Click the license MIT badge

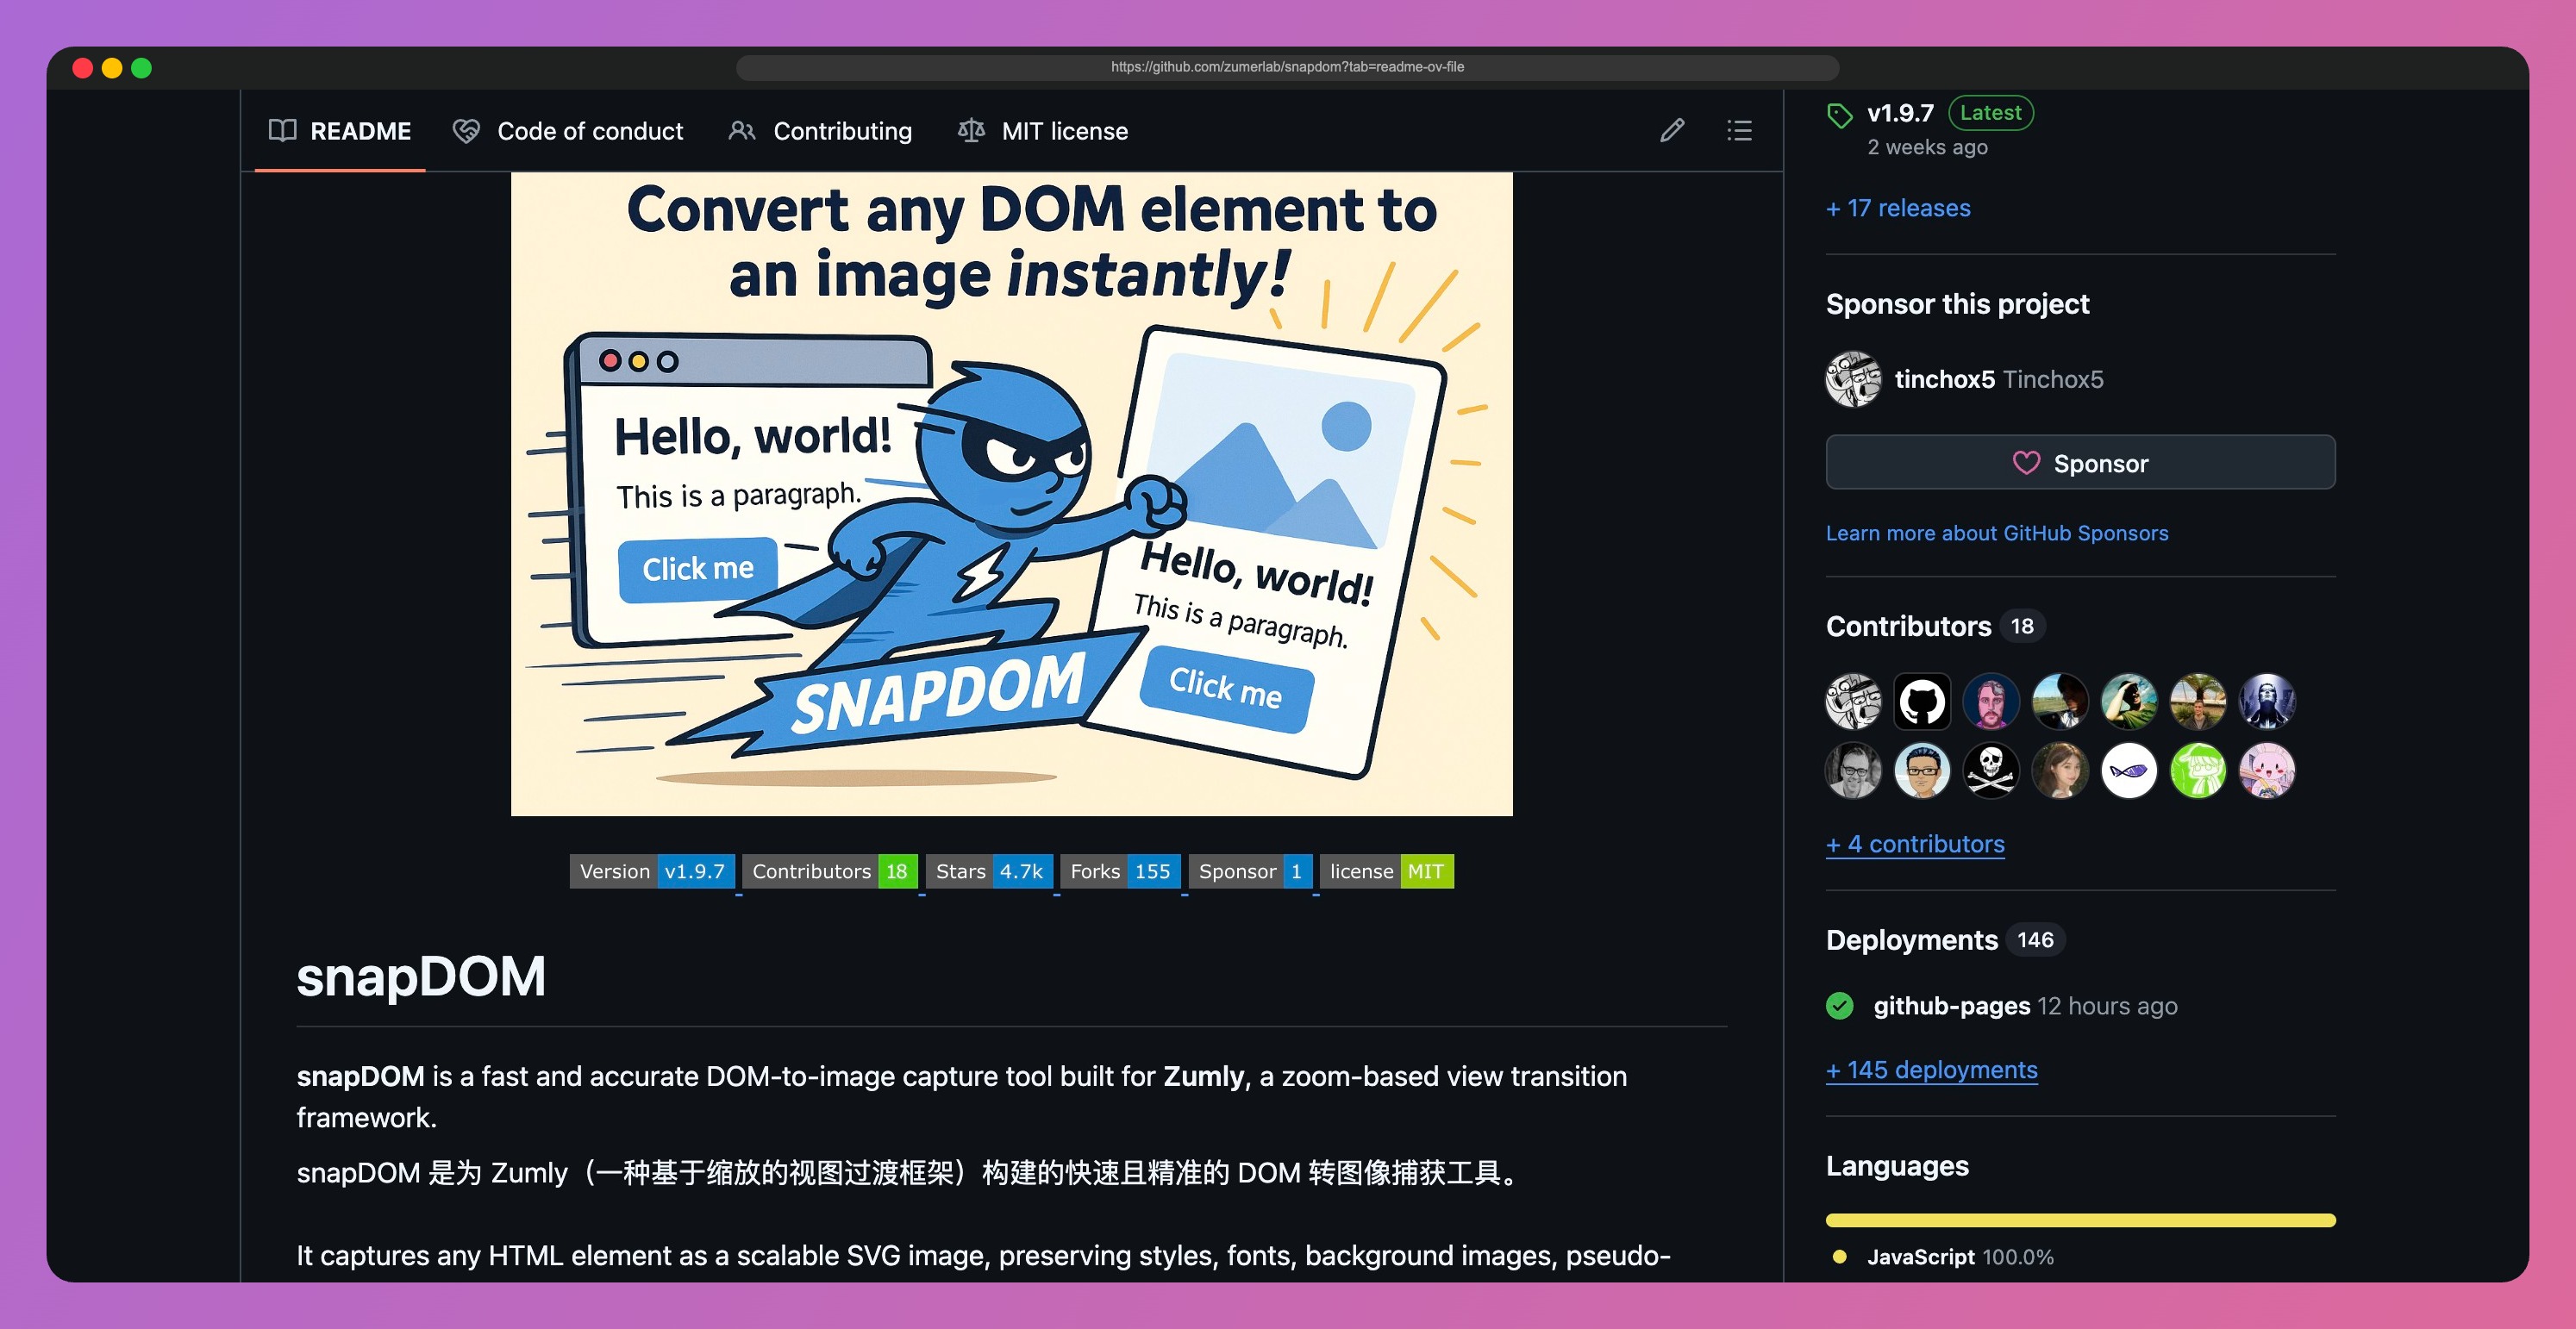pos(1387,871)
